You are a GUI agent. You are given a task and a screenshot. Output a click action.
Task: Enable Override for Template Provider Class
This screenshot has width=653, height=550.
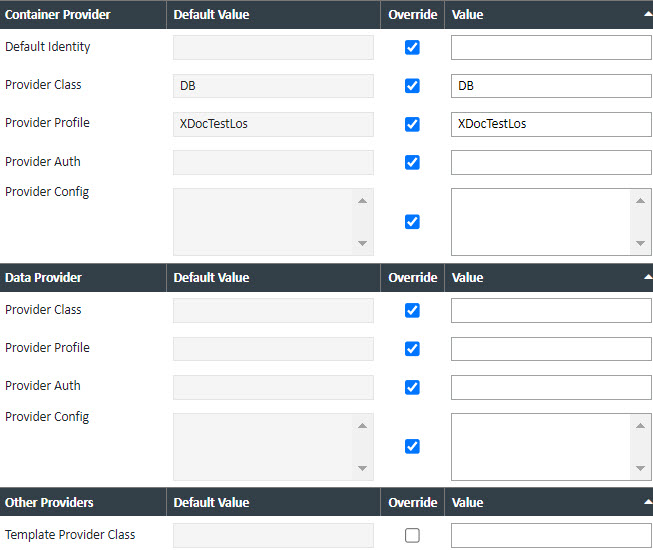tap(412, 535)
